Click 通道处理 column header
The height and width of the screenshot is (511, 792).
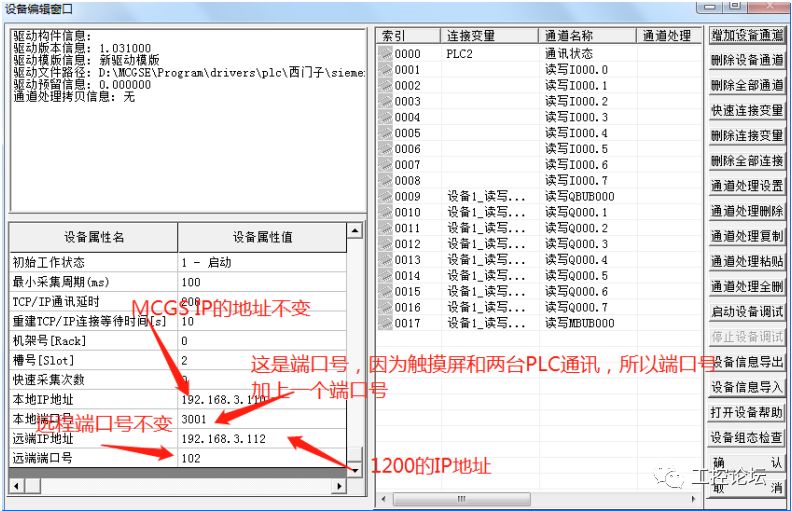(x=669, y=36)
